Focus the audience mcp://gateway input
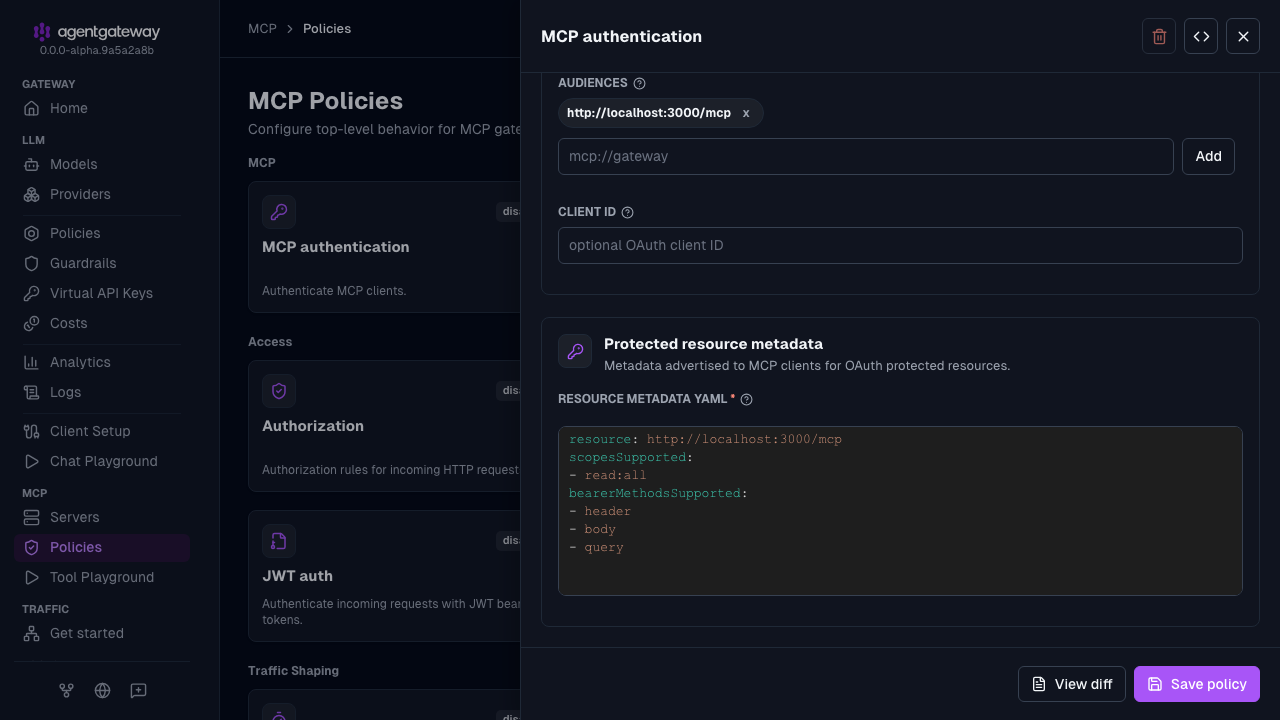Viewport: 1280px width, 720px height. (866, 156)
